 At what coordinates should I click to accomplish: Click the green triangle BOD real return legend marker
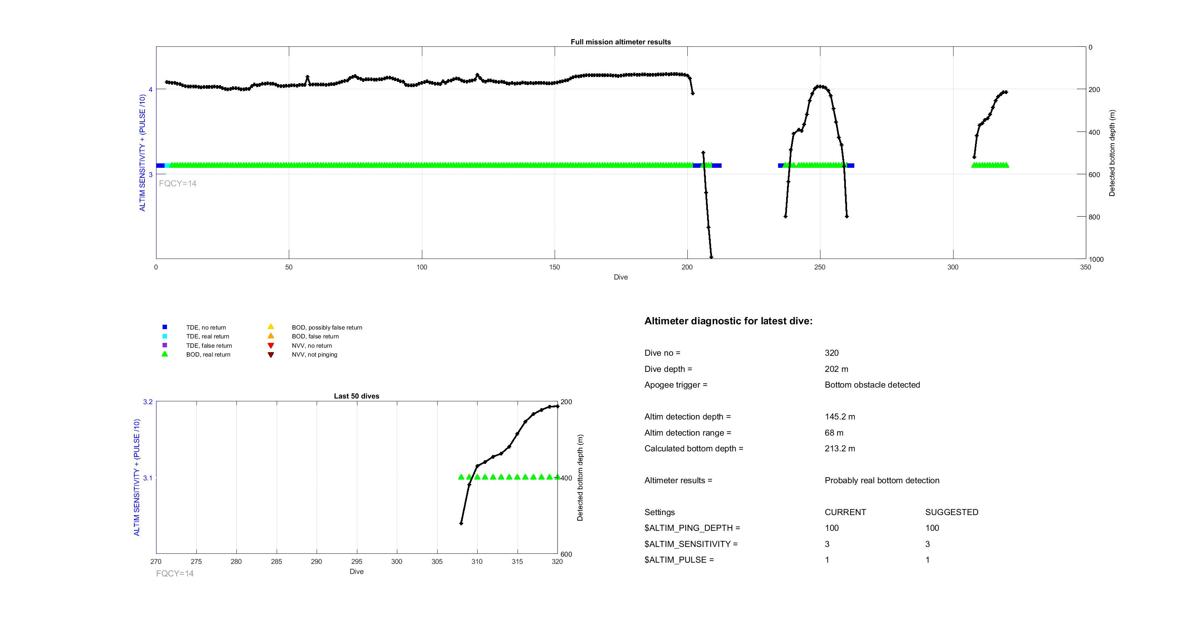(x=164, y=354)
